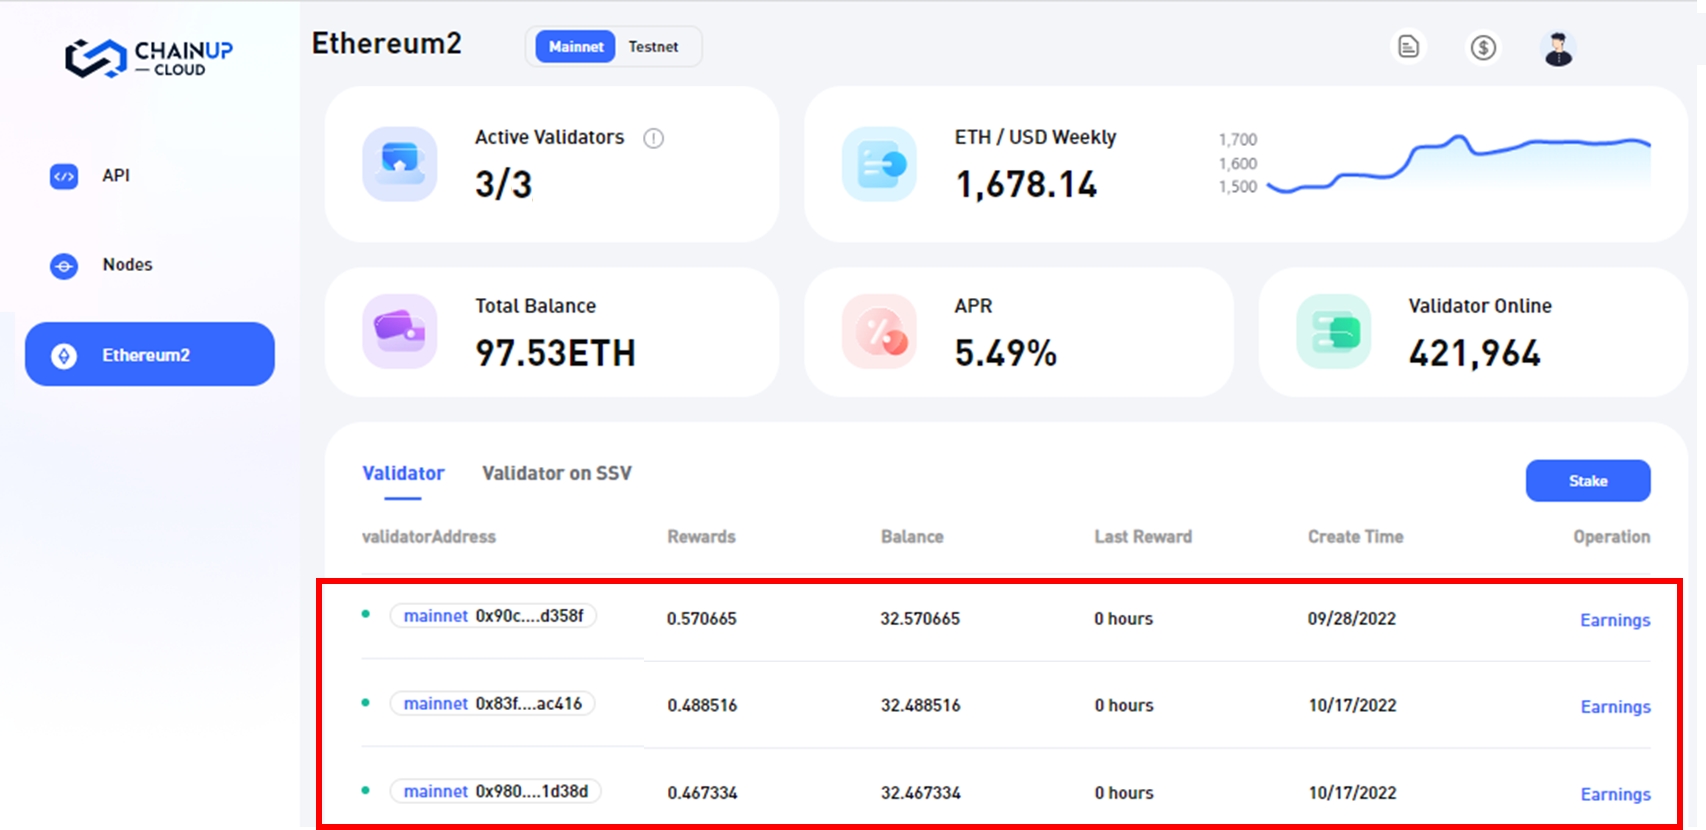Switch network to Testnet
The height and width of the screenshot is (830, 1706).
pyautogui.click(x=653, y=47)
